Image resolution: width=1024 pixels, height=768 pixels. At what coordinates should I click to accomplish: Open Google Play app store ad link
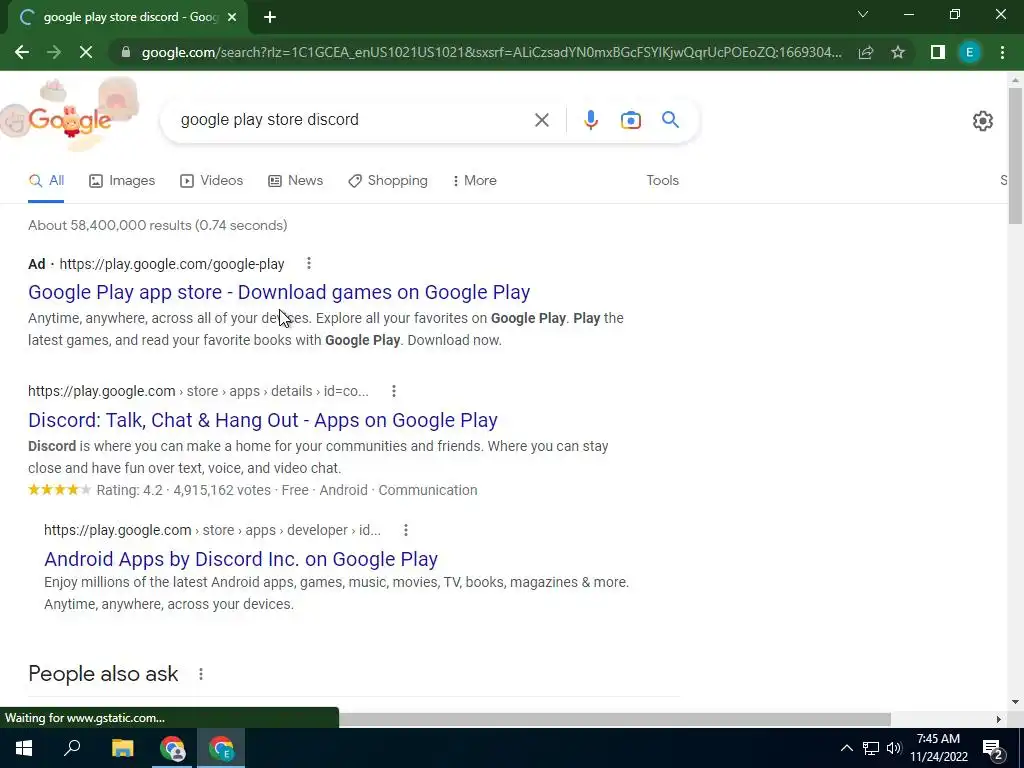279,292
